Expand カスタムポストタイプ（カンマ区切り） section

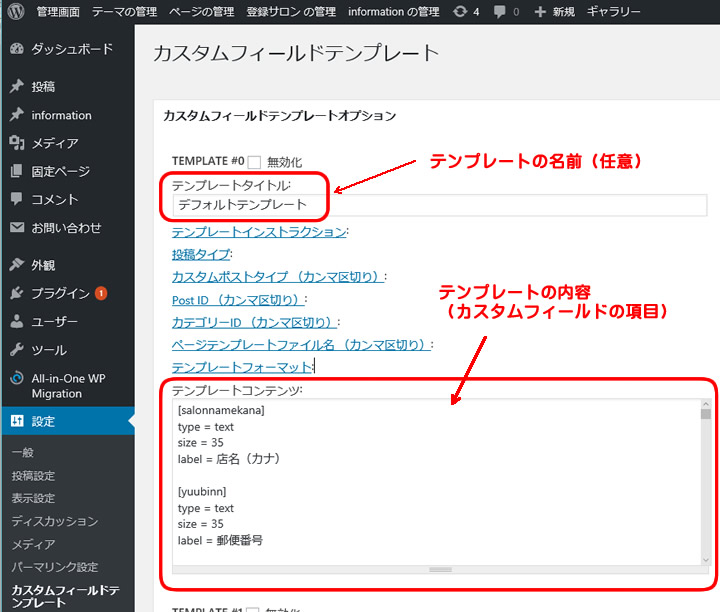(x=278, y=277)
